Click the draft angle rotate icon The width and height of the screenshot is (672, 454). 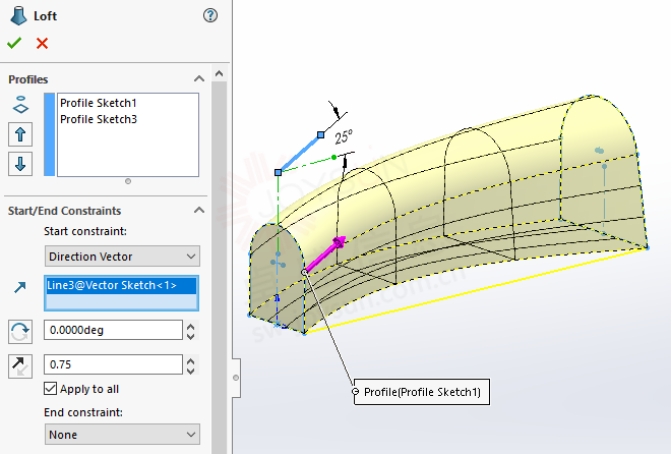point(20,331)
